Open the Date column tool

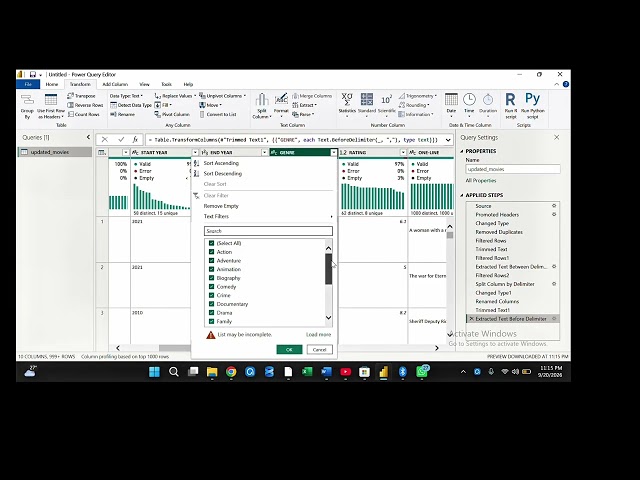[x=451, y=104]
